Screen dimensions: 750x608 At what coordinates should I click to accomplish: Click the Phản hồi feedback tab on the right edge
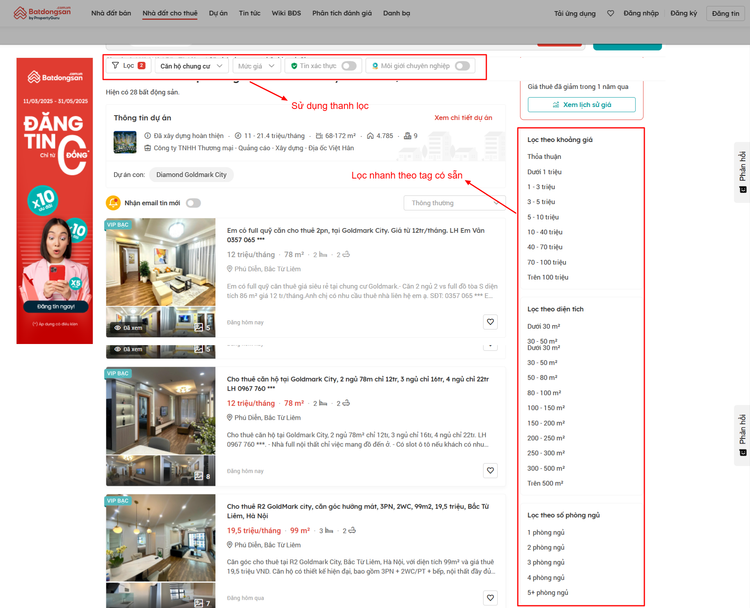point(742,172)
